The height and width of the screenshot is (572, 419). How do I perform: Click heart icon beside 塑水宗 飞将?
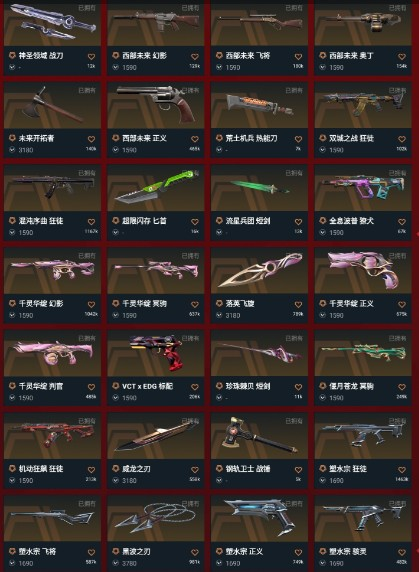91,553
